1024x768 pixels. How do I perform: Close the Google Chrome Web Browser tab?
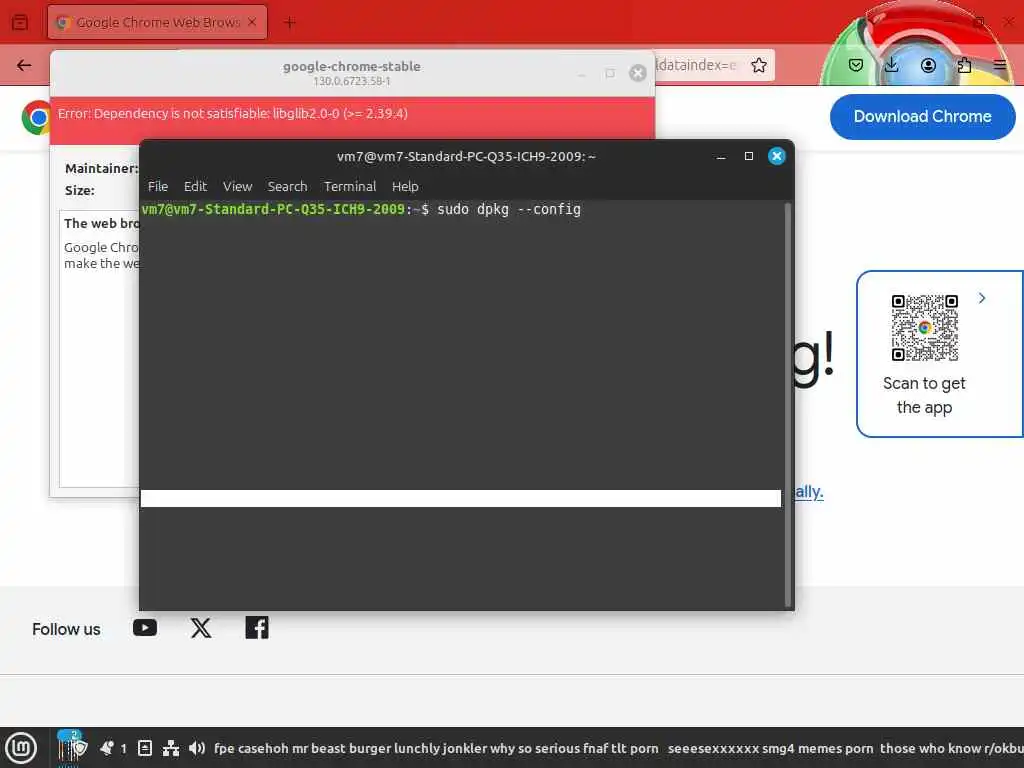(252, 22)
